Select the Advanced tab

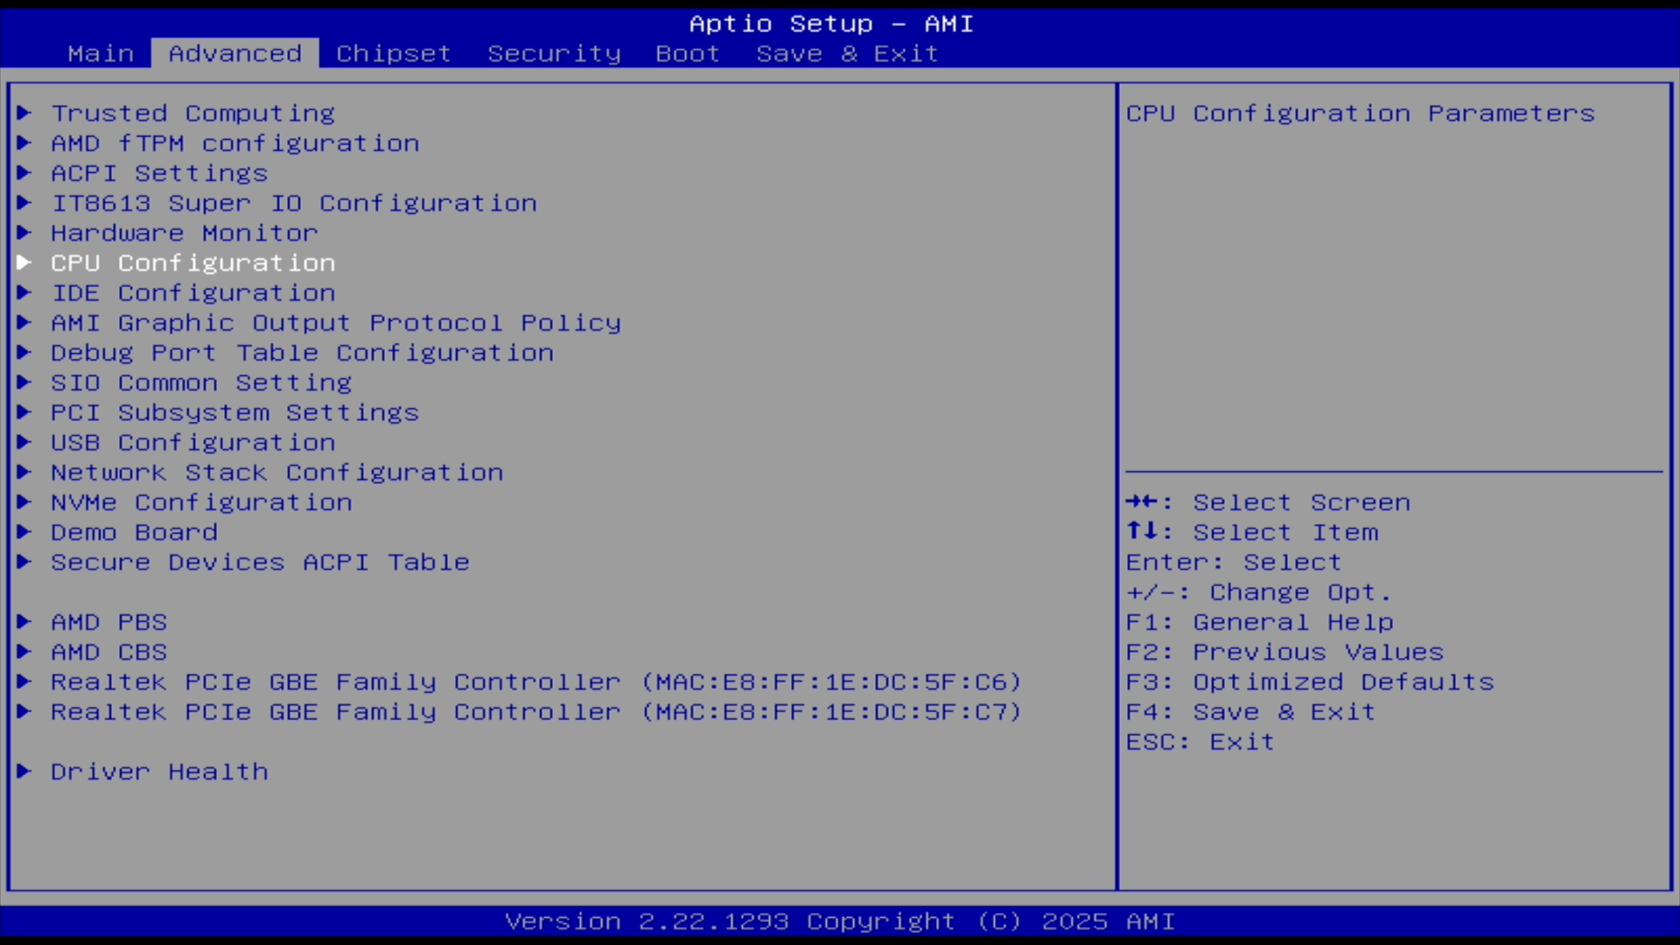click(235, 53)
